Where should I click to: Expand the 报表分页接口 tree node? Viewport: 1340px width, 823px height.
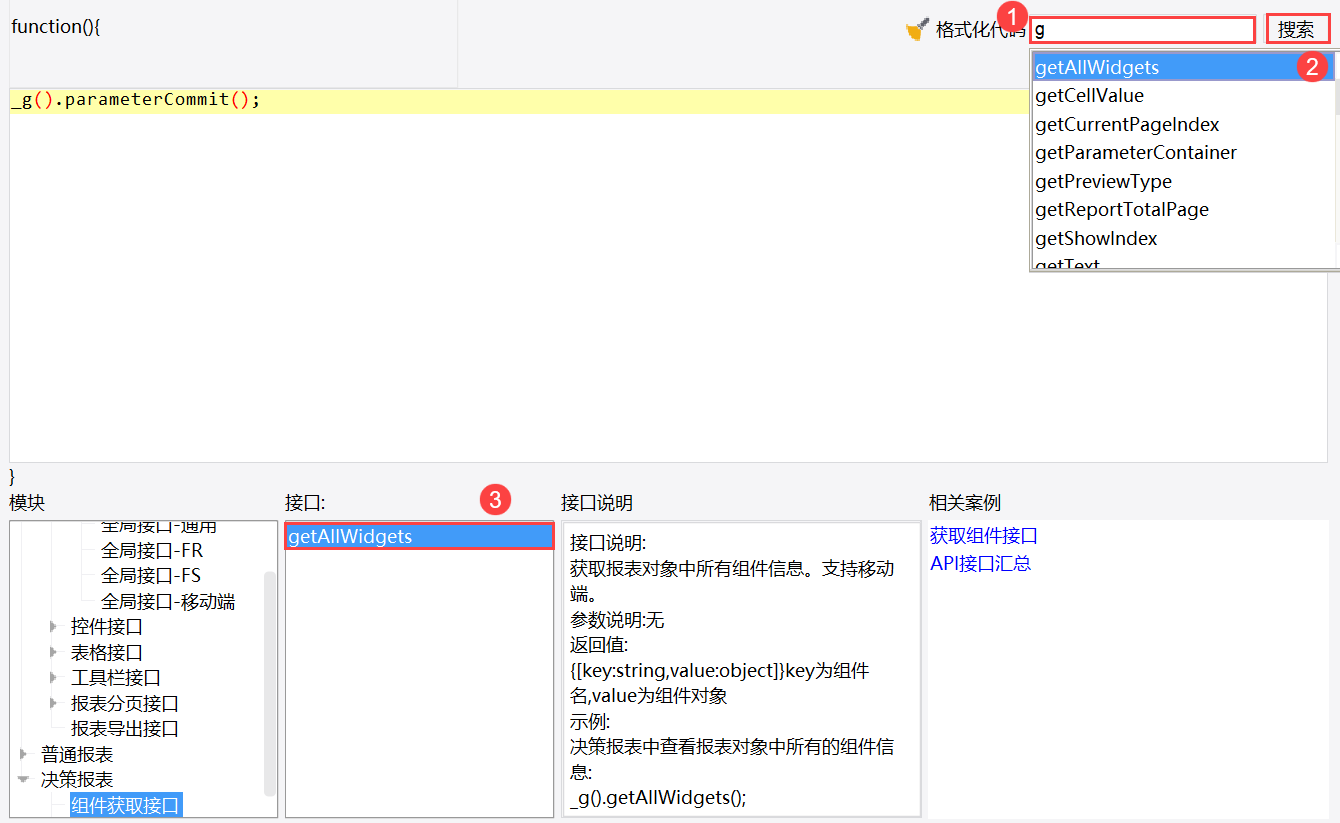[53, 703]
